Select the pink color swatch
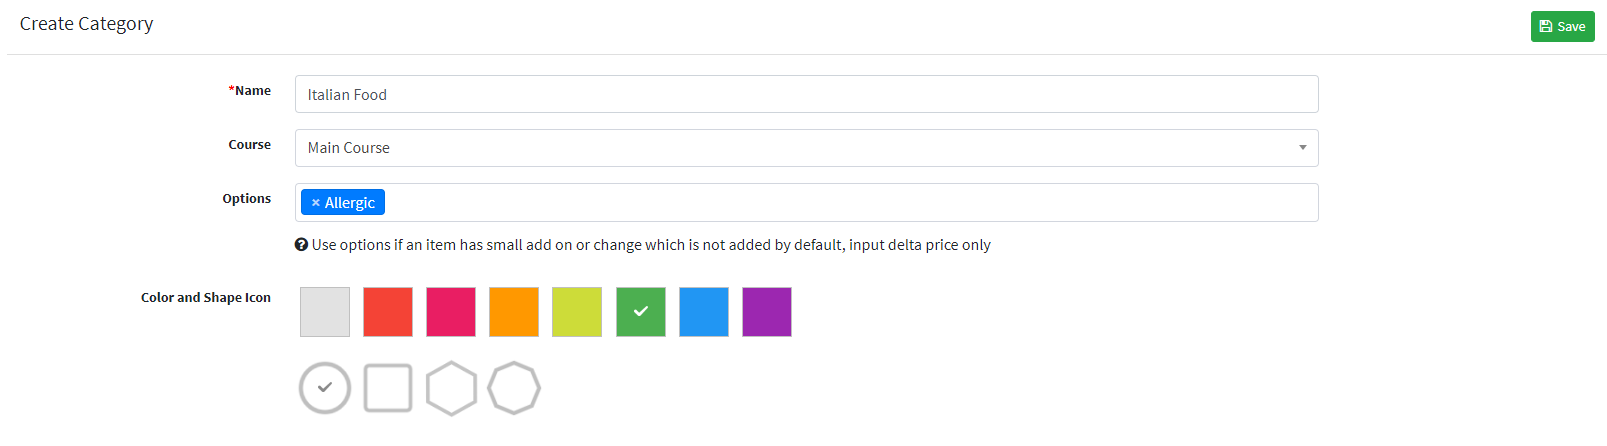Viewport: 1607px width, 446px height. pyautogui.click(x=451, y=312)
